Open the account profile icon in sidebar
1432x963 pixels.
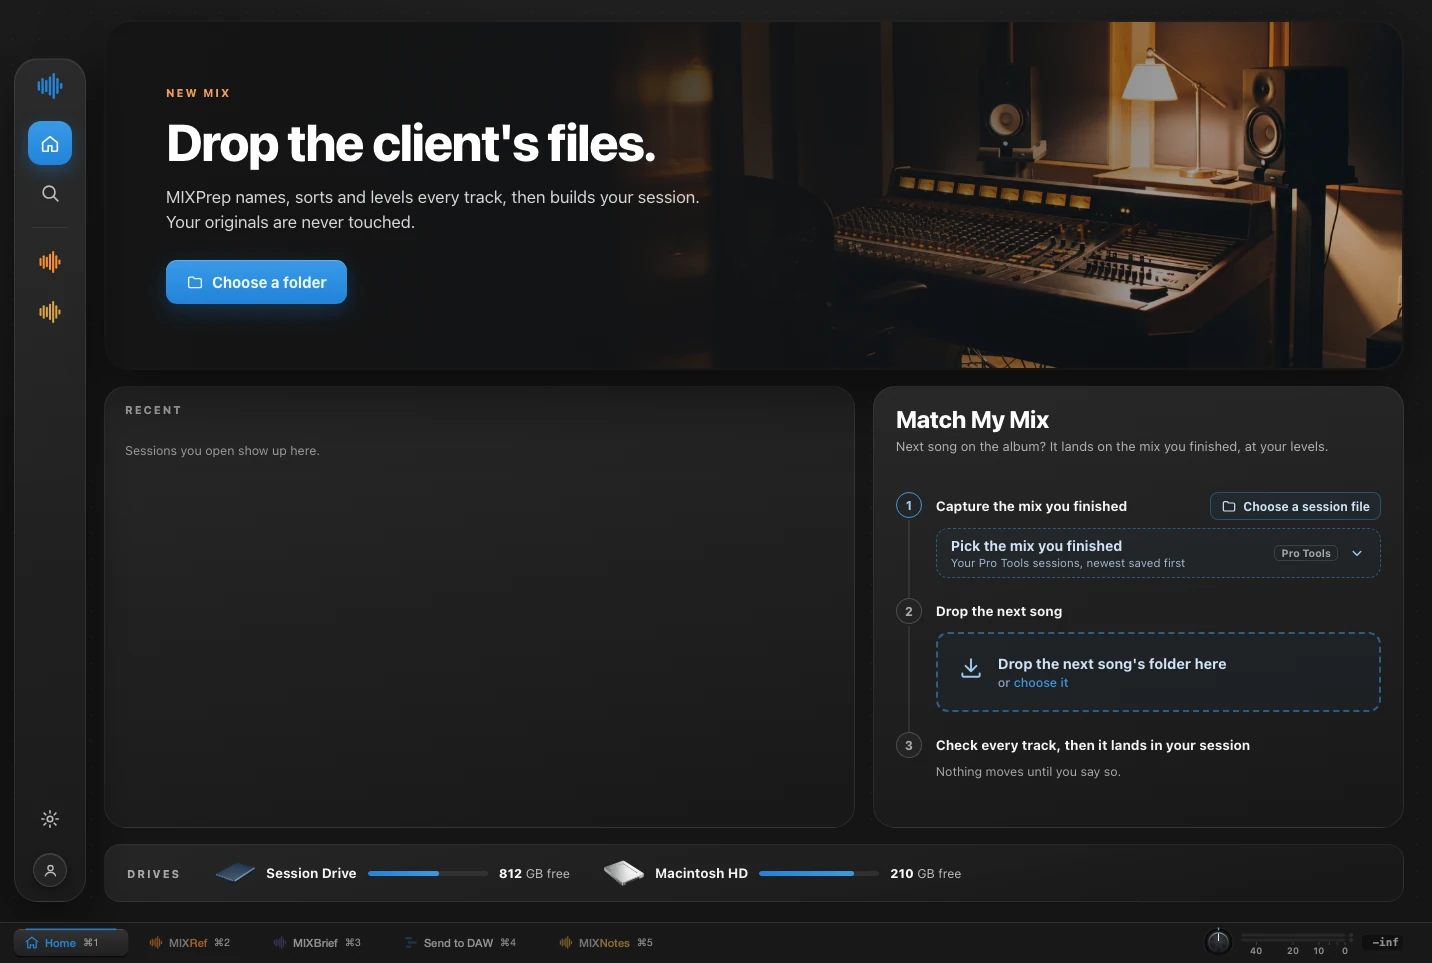click(x=50, y=870)
